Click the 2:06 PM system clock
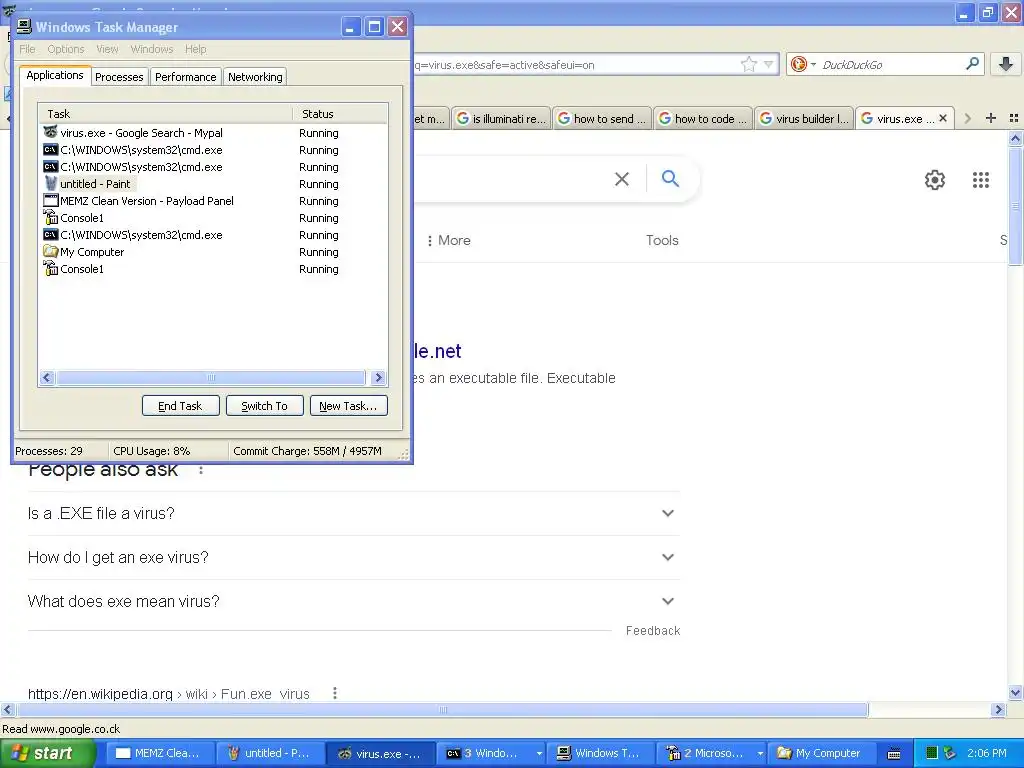 tap(987, 753)
